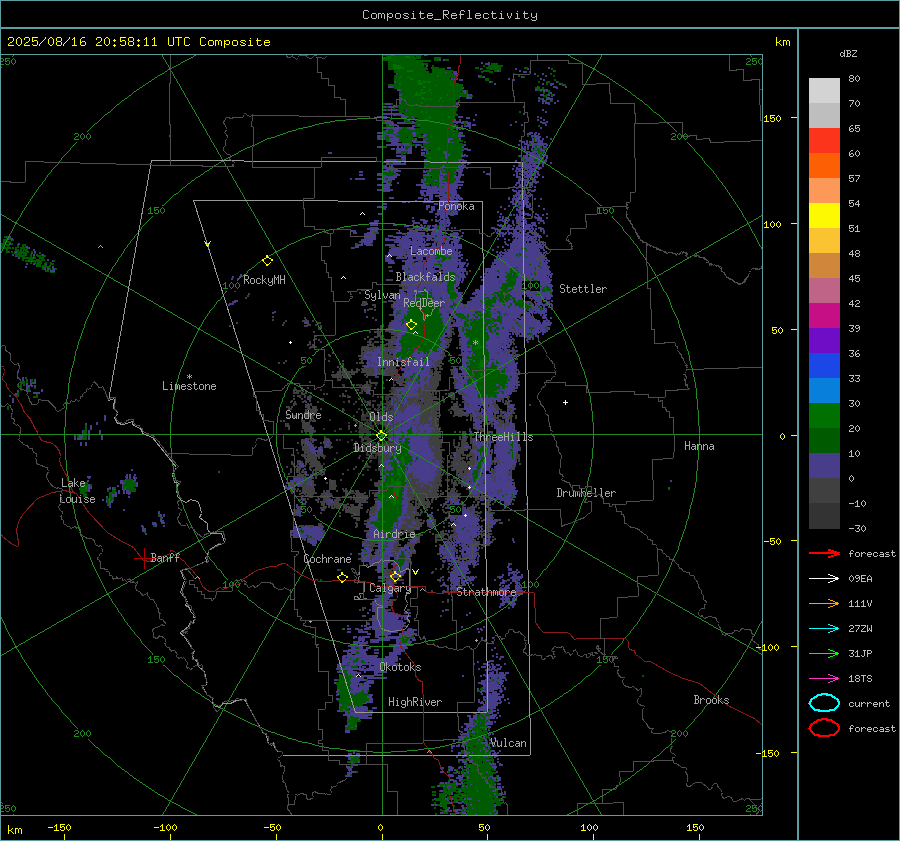Screen dimensions: 900x841
Task: Pick the violet 39 dBZ color swatch
Action: pyautogui.click(x=824, y=341)
